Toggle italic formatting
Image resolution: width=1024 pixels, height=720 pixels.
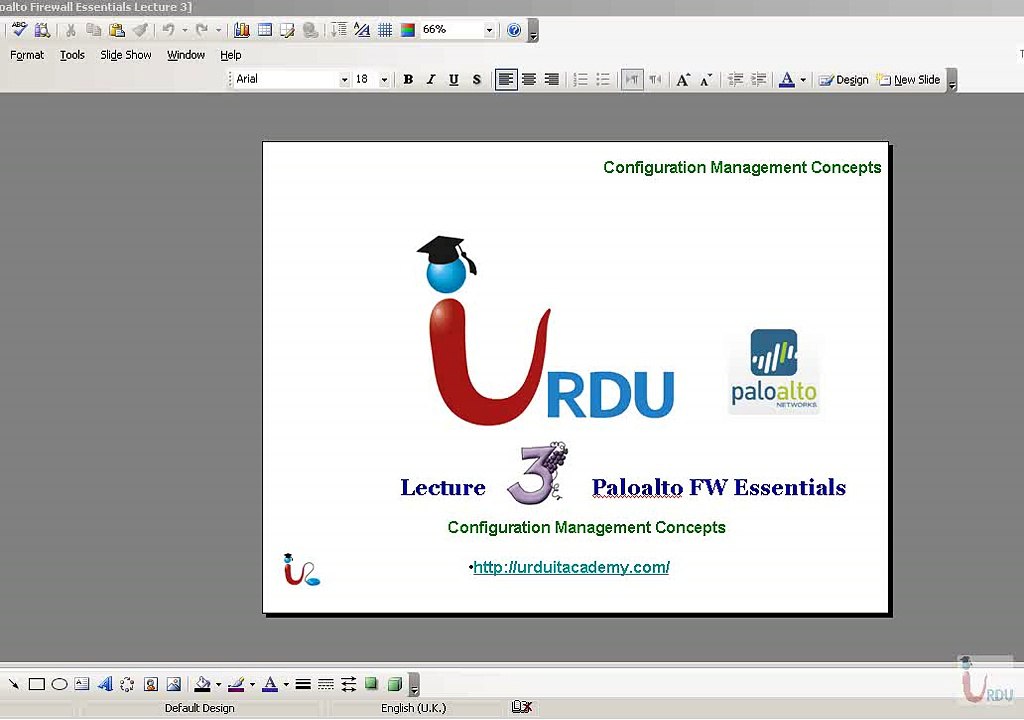[431, 80]
